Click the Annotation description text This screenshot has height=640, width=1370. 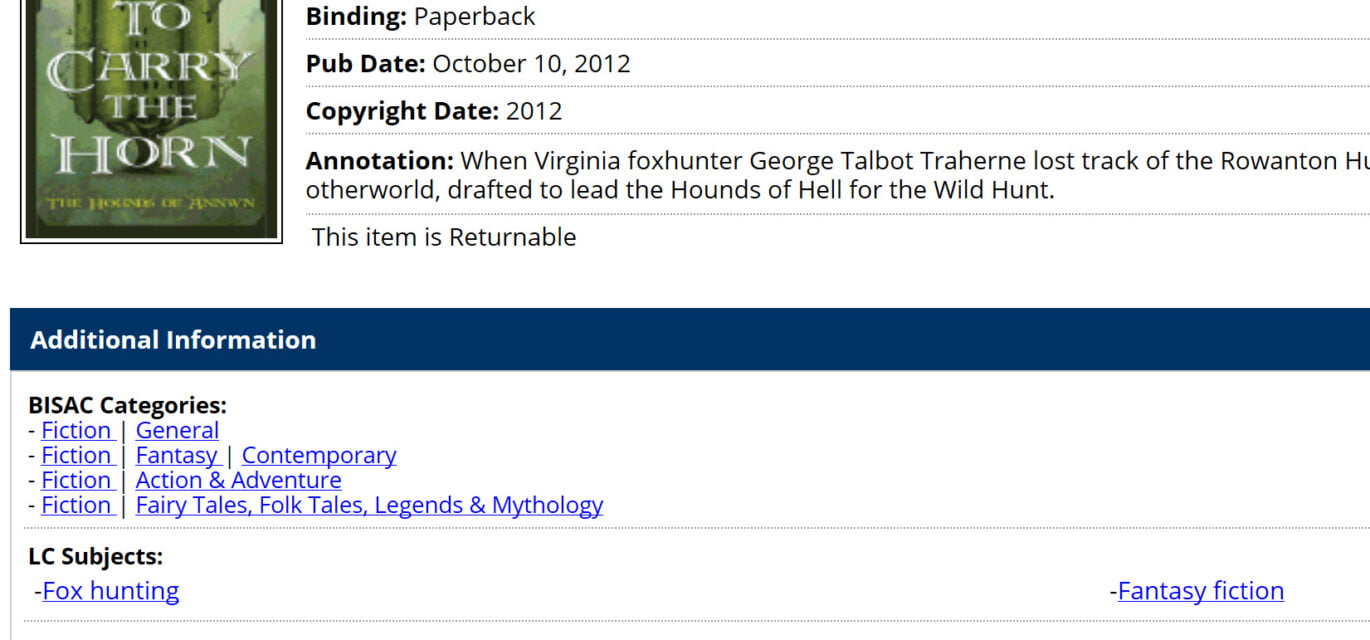coord(680,175)
